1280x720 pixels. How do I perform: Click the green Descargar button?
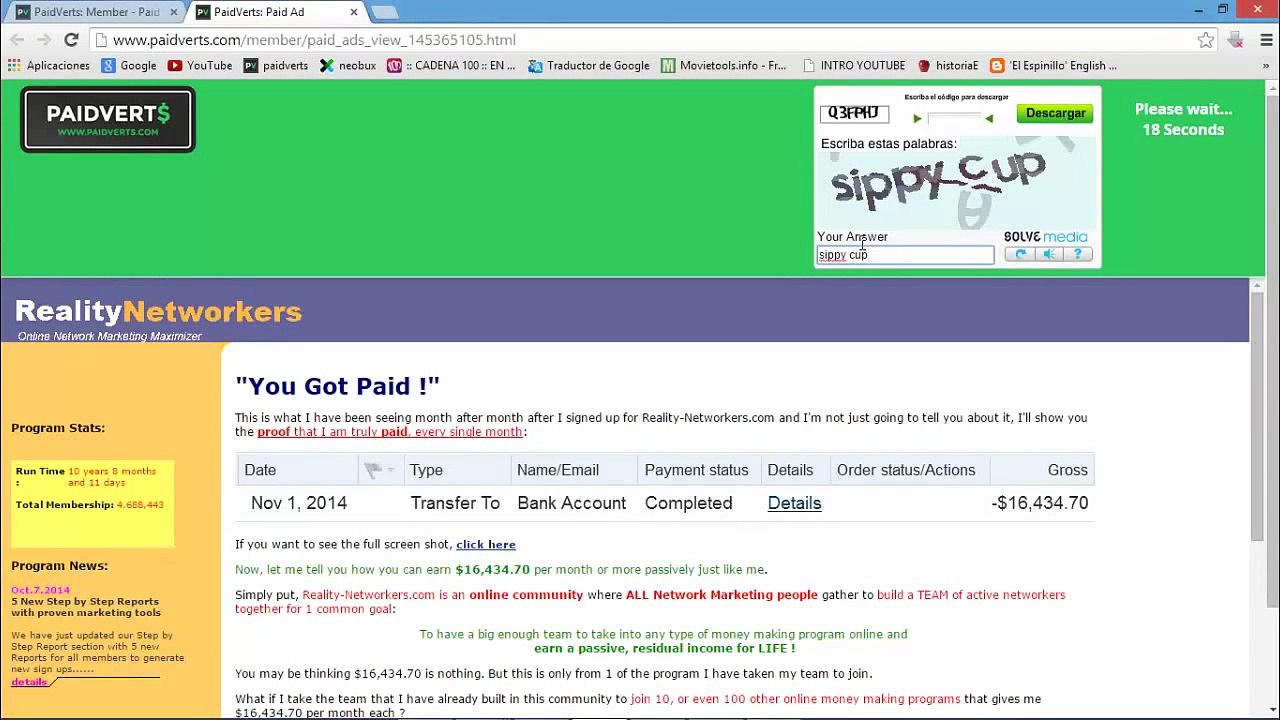[x=1055, y=113]
